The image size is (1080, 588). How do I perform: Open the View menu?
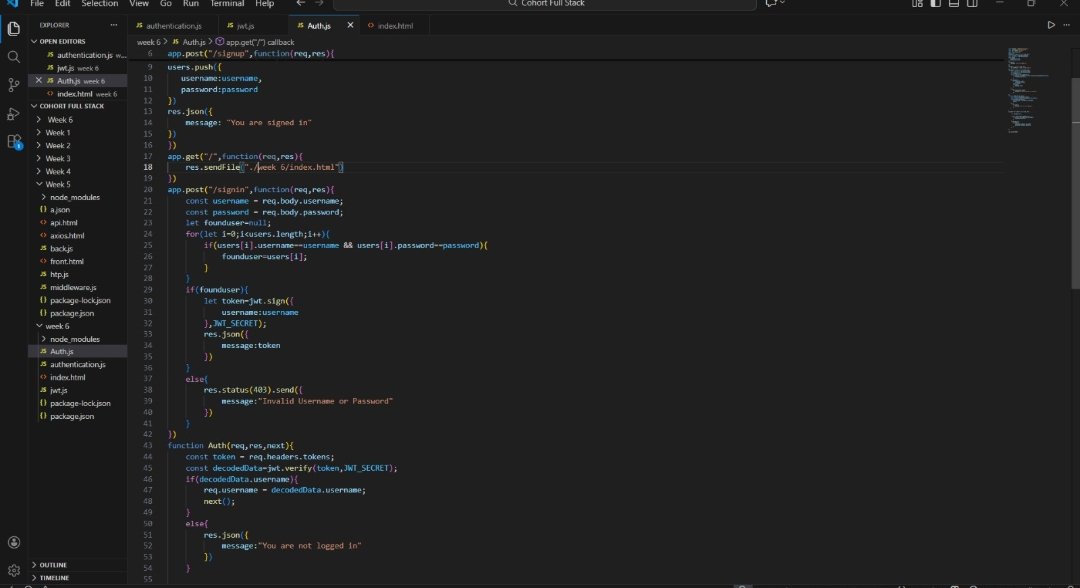139,3
